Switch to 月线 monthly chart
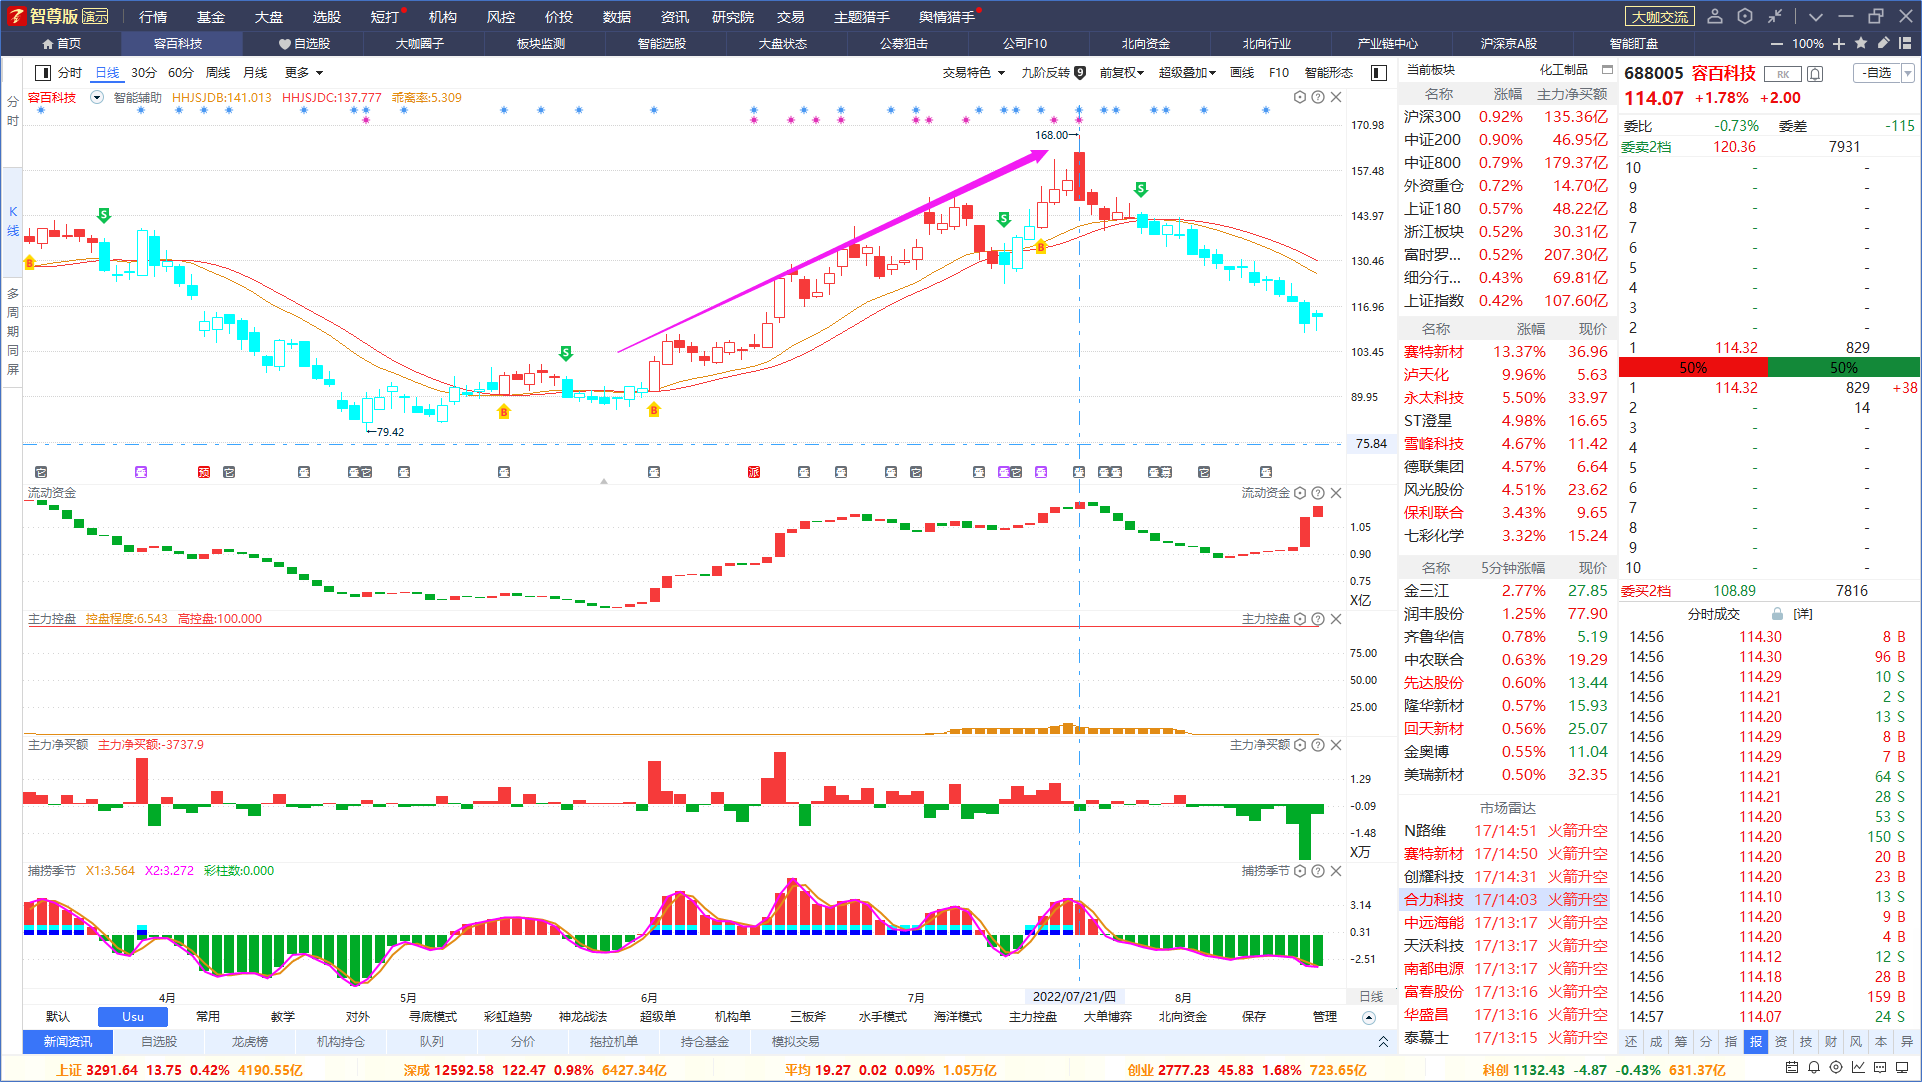1922x1082 pixels. click(256, 72)
